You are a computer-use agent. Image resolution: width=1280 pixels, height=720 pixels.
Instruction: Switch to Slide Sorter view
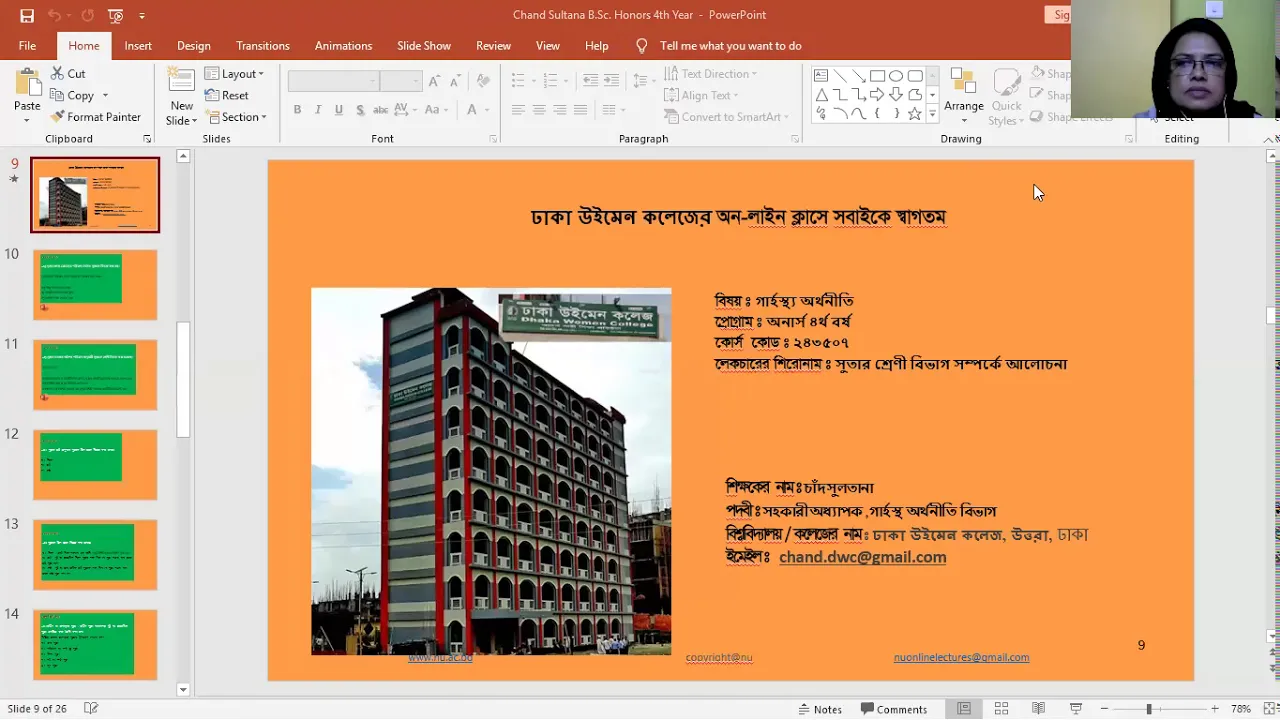tap(1001, 709)
